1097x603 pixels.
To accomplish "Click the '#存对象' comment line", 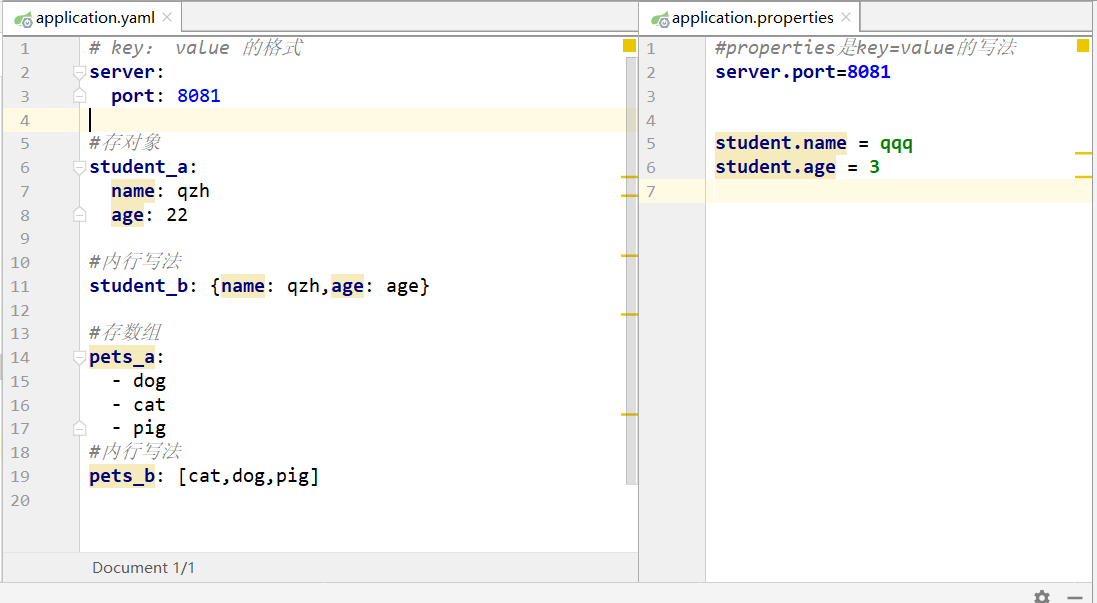I will click(x=125, y=143).
